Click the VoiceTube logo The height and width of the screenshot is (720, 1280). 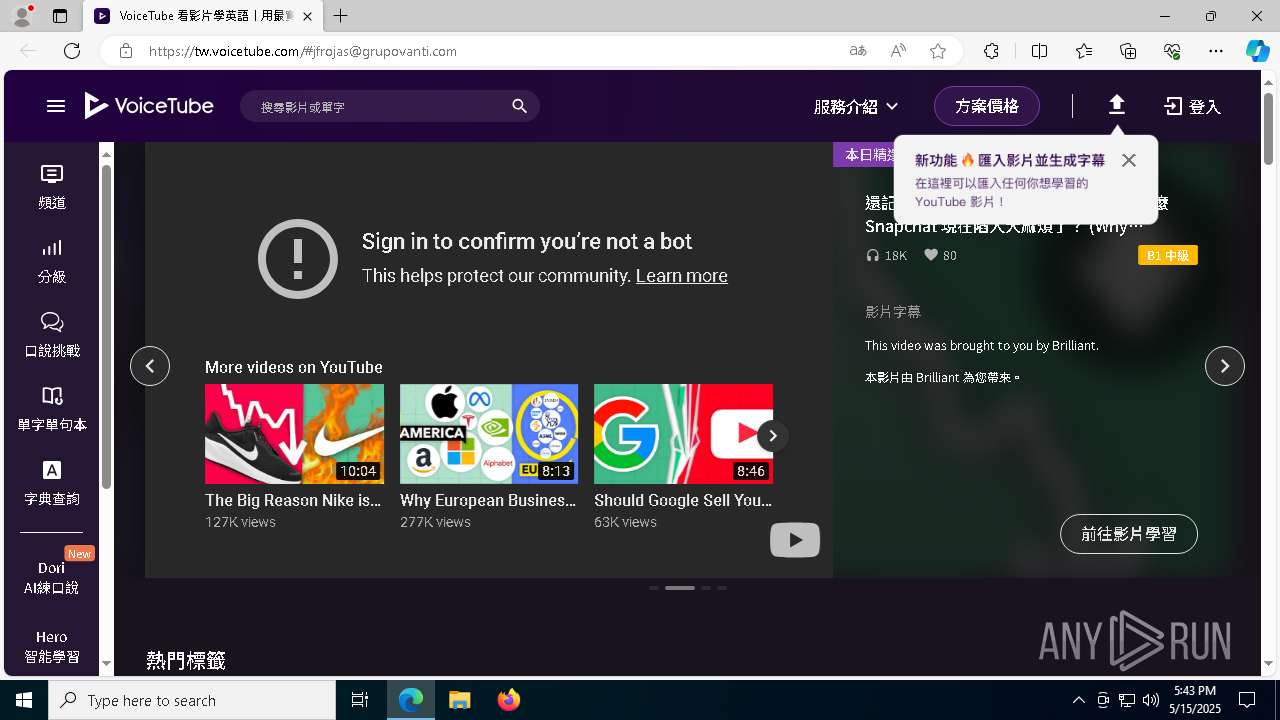point(149,106)
